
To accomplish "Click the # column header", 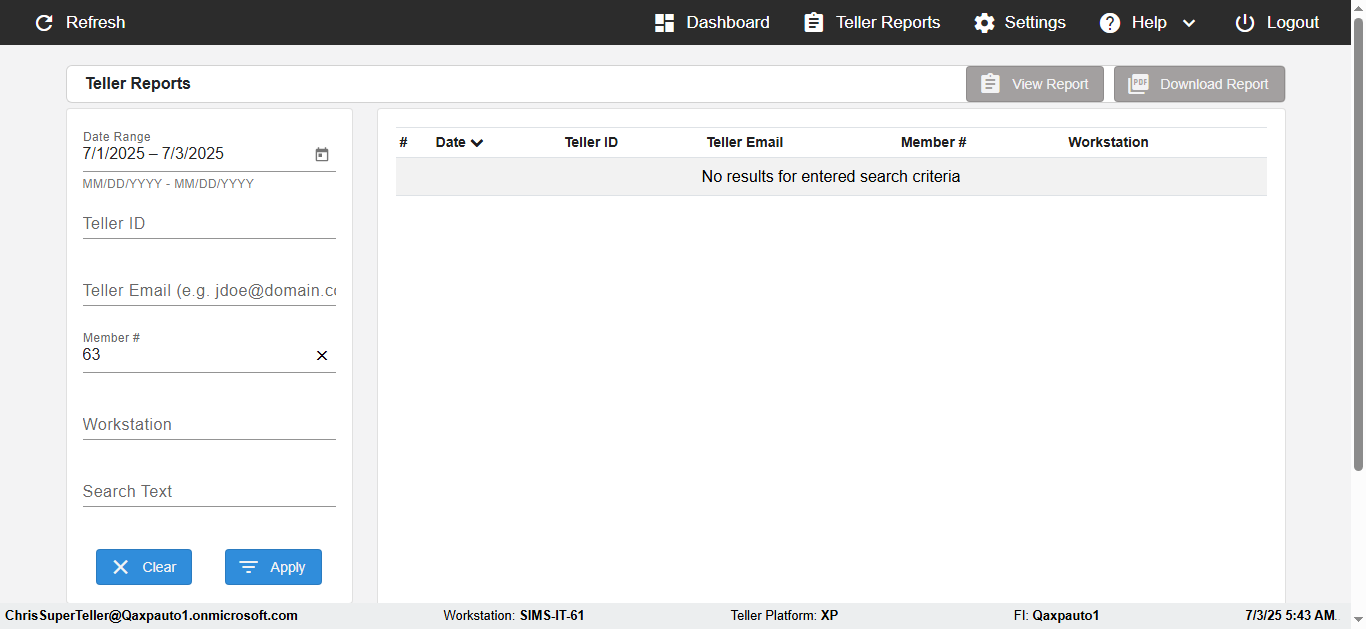I will click(403, 142).
